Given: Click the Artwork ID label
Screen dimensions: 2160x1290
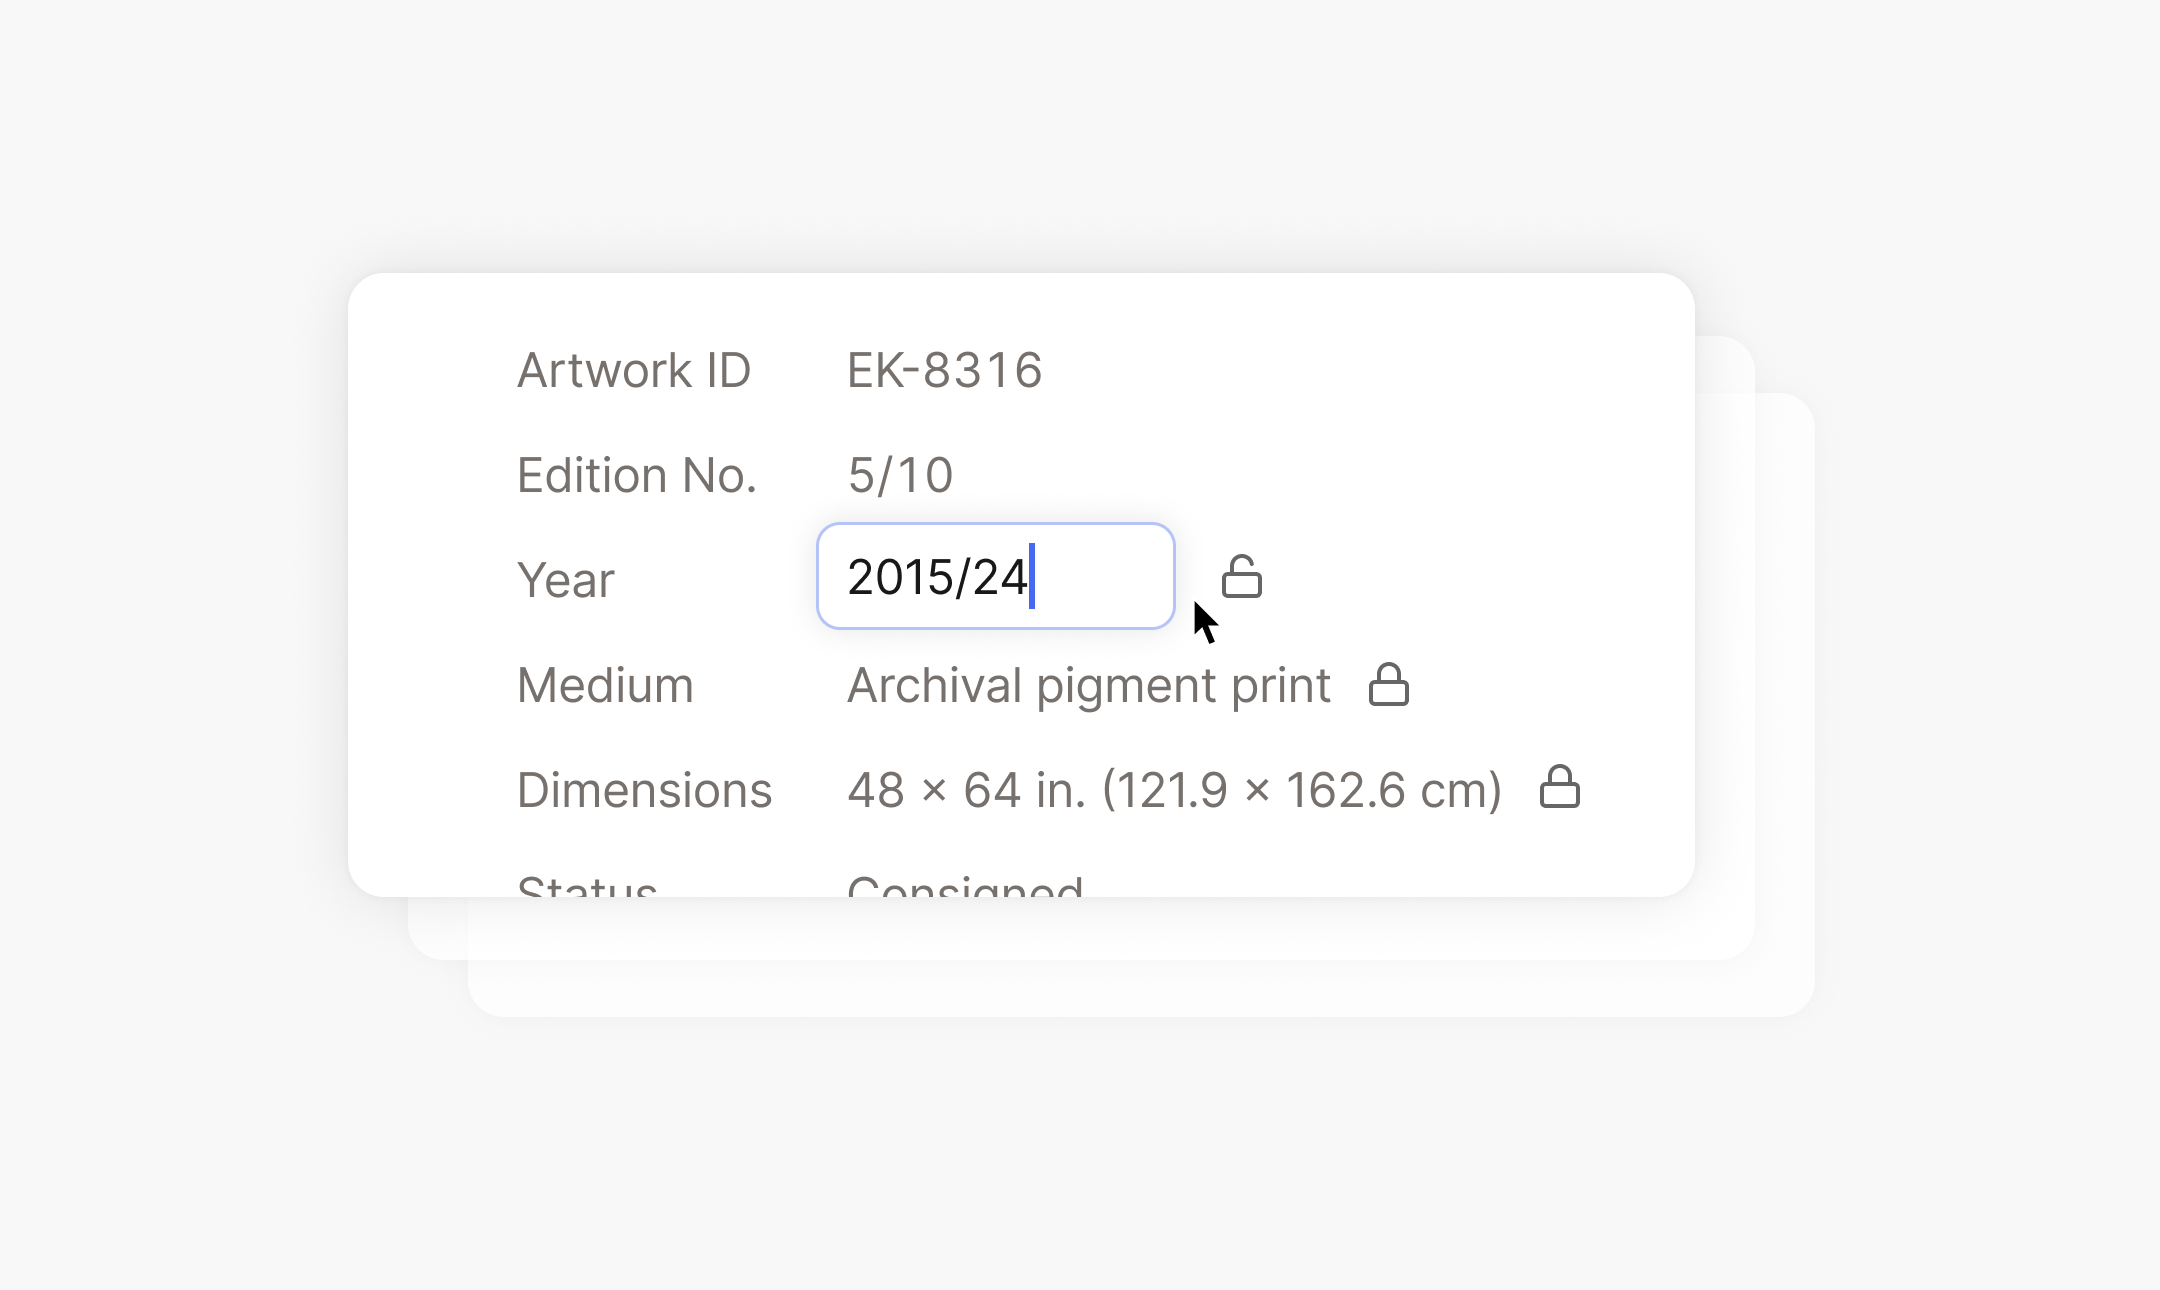Looking at the screenshot, I should click(x=634, y=370).
